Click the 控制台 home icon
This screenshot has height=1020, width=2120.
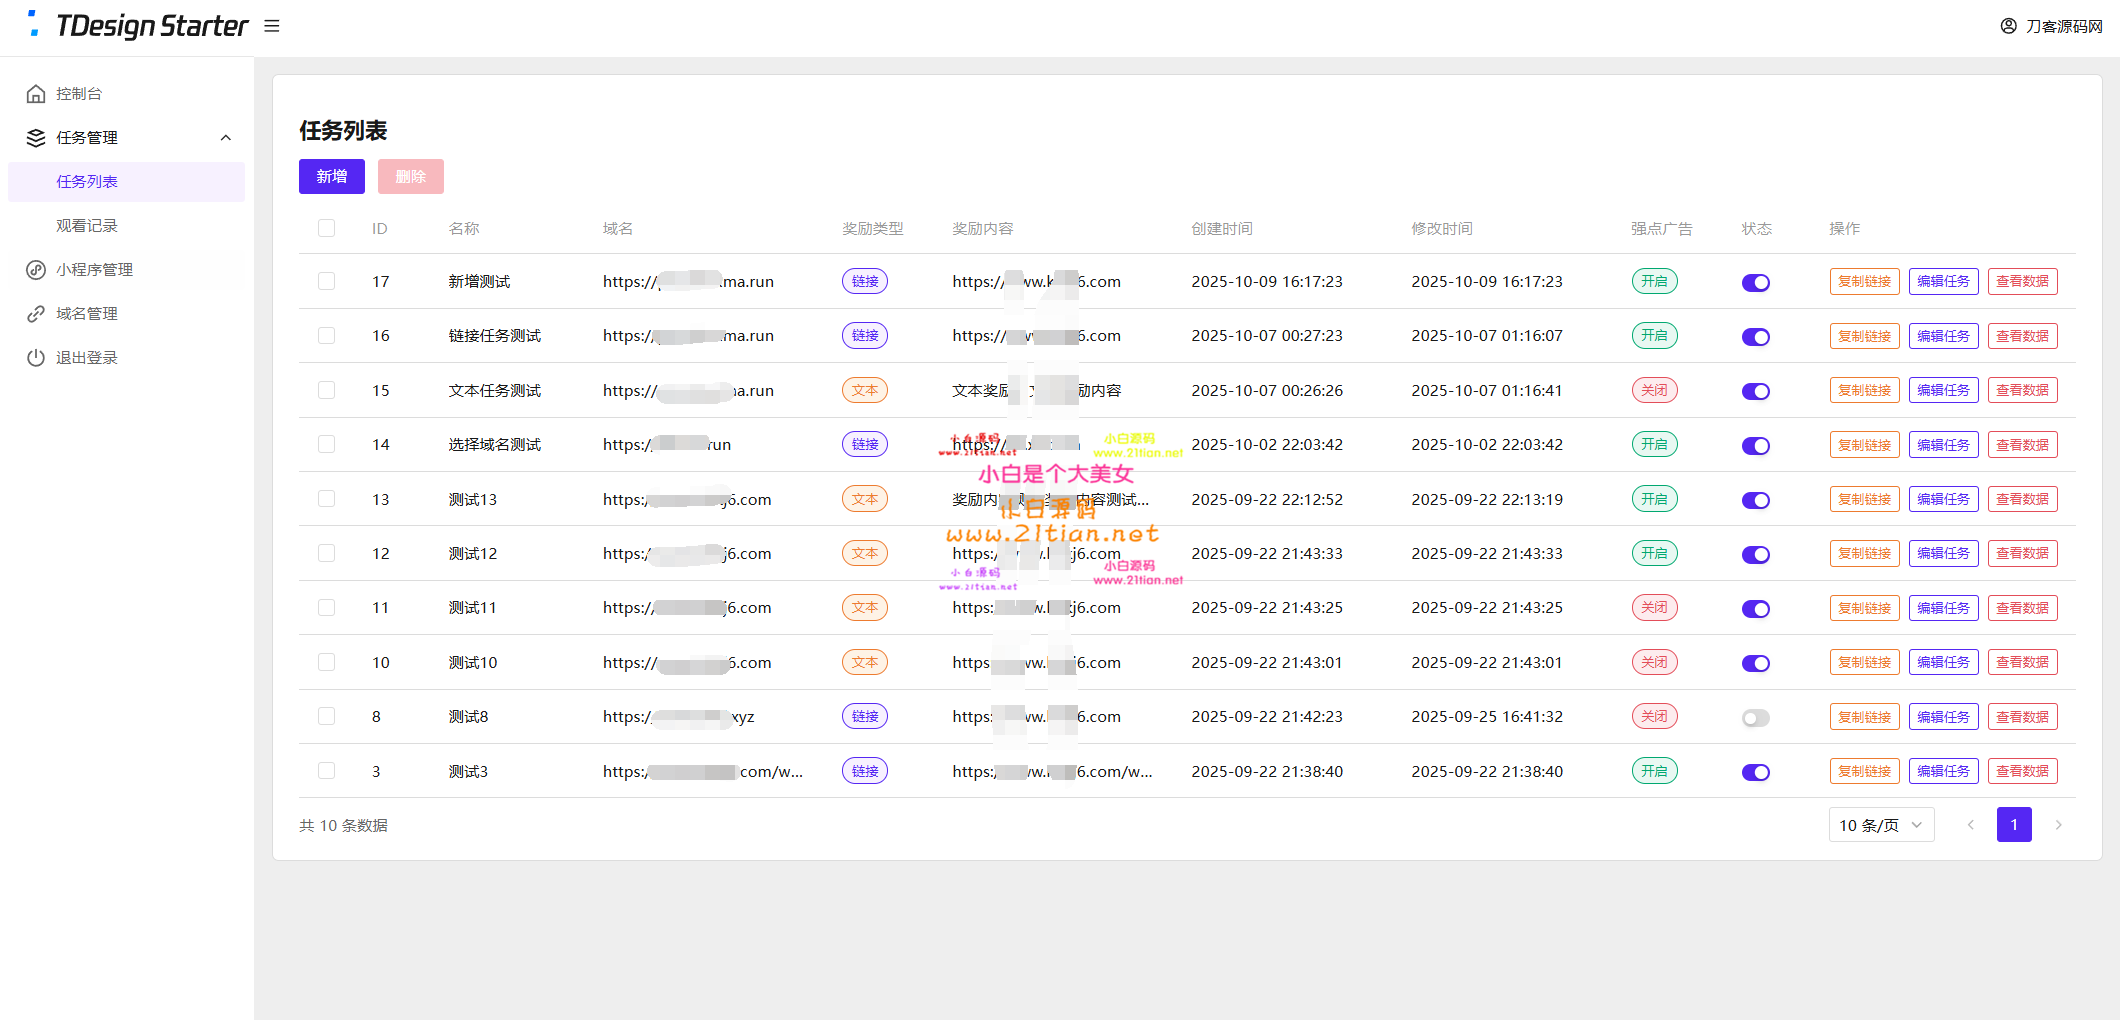pos(36,94)
